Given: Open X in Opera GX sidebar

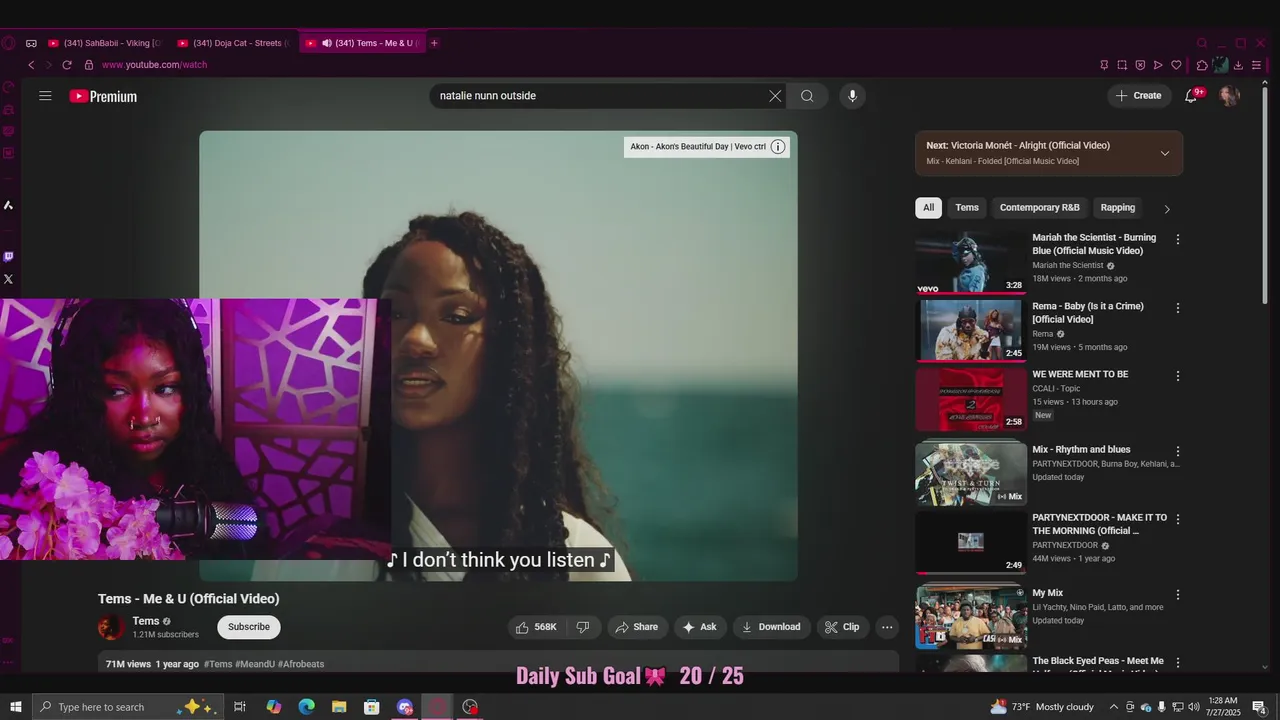Looking at the screenshot, I should [x=8, y=279].
